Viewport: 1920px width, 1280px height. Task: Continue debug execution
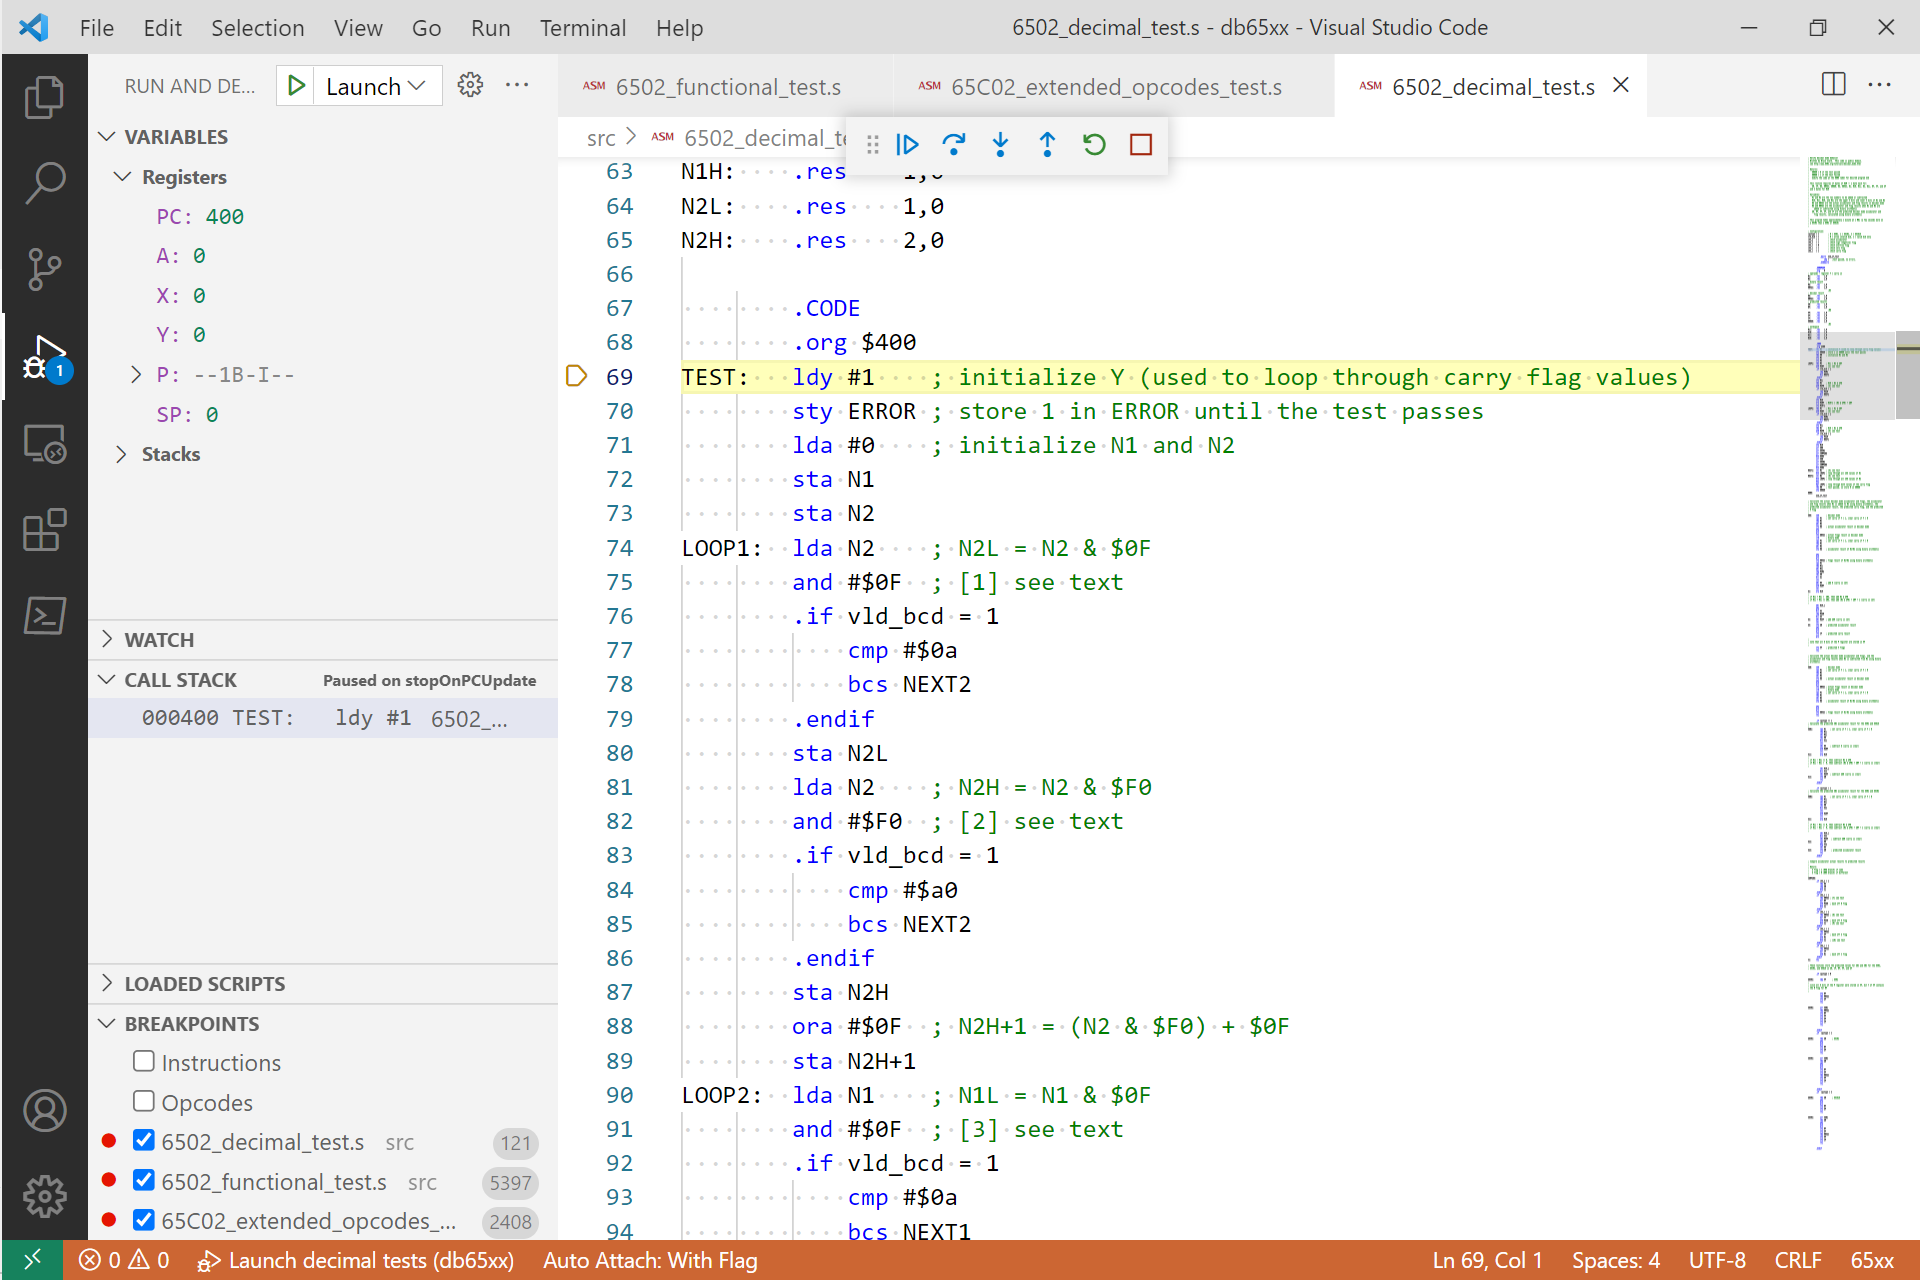(907, 145)
